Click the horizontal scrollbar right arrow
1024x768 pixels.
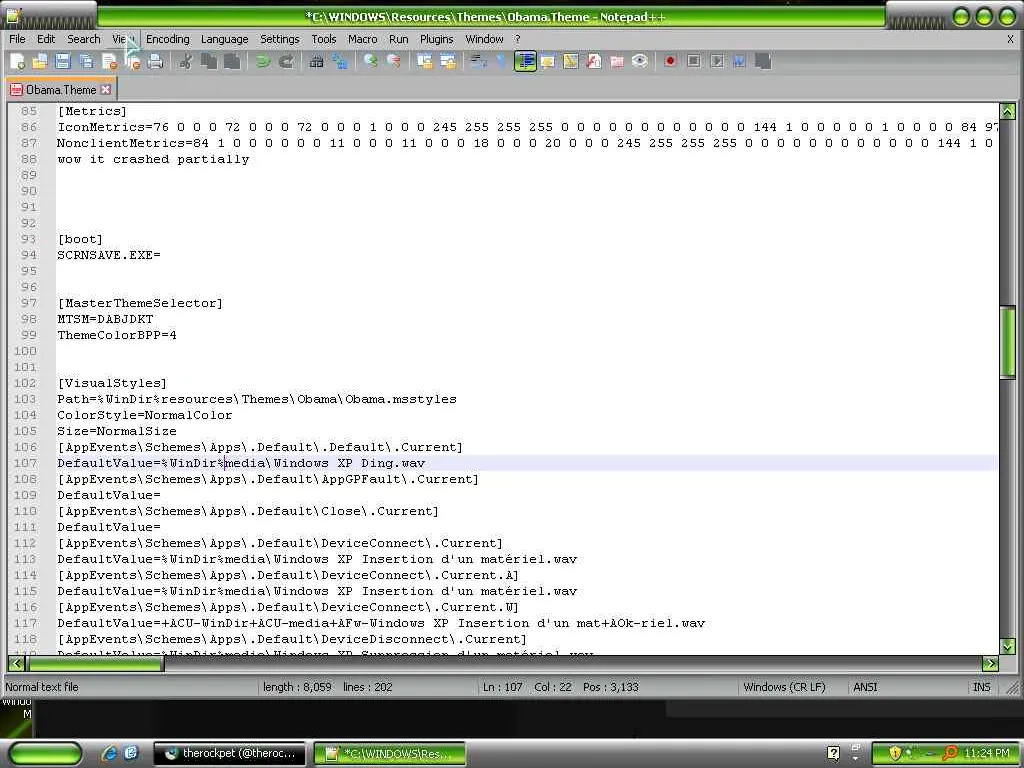coord(990,664)
